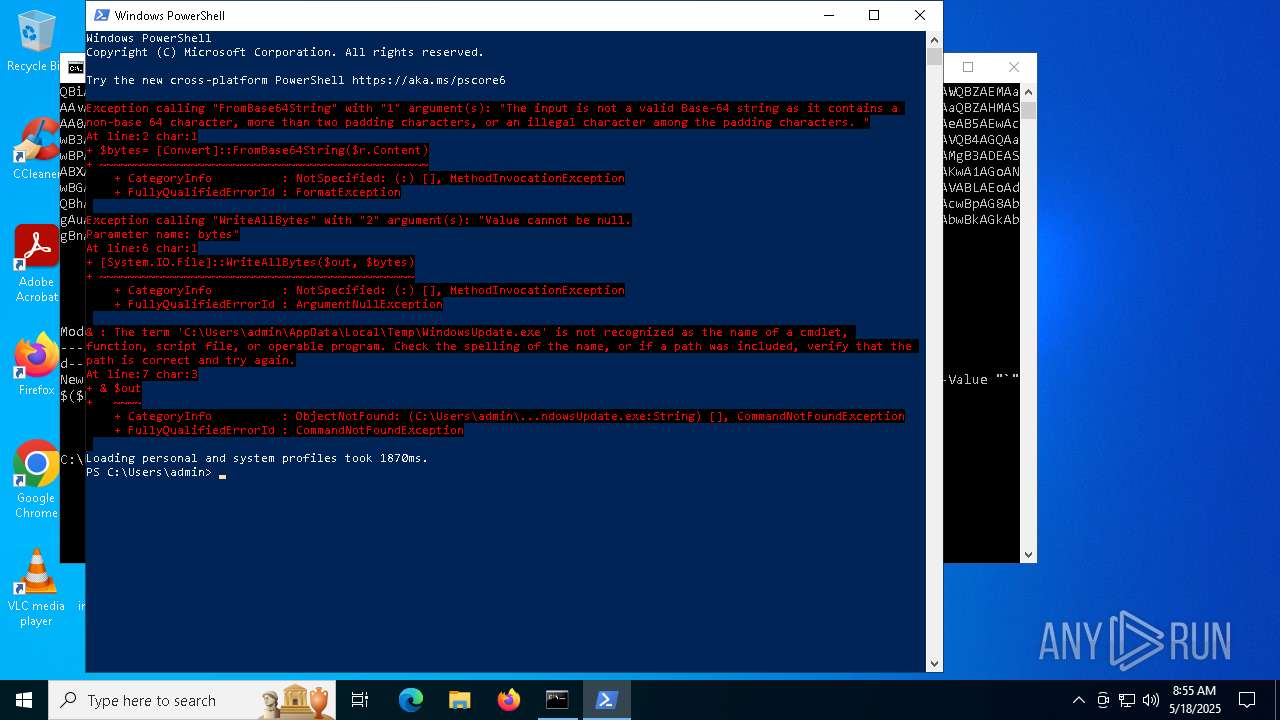Minimize the Windows PowerShell window
Screen dimensions: 1280x720
point(829,15)
